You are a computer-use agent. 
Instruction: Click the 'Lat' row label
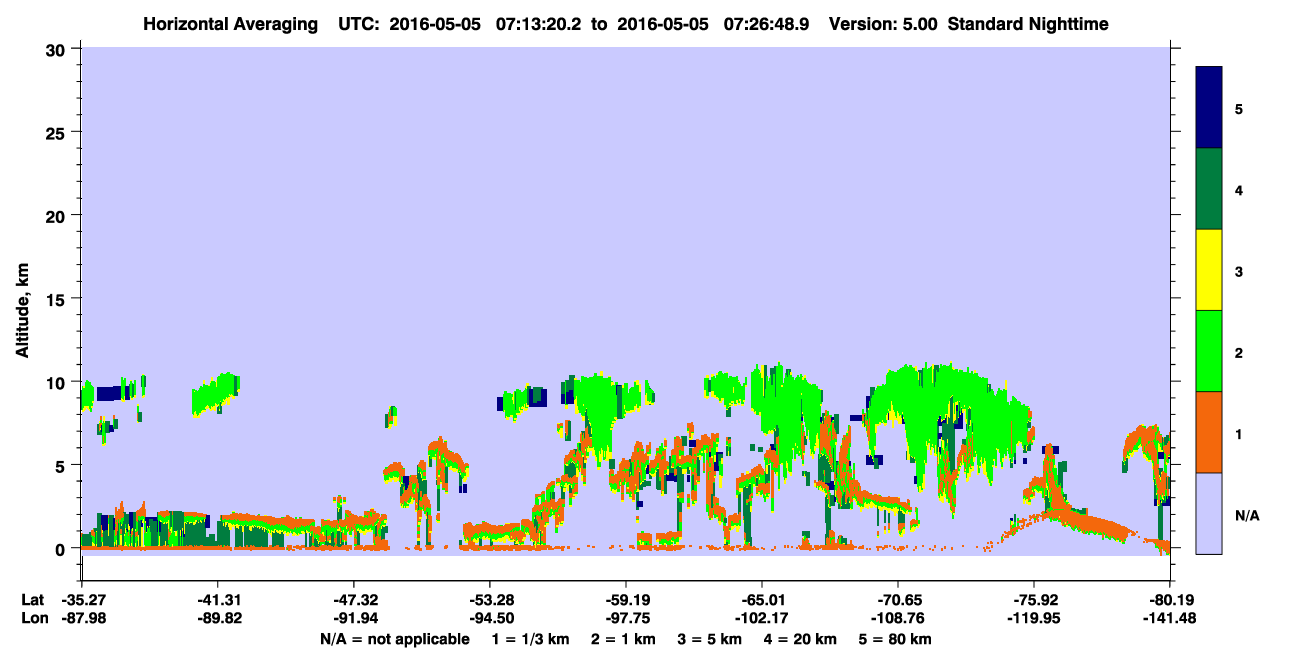(x=33, y=600)
